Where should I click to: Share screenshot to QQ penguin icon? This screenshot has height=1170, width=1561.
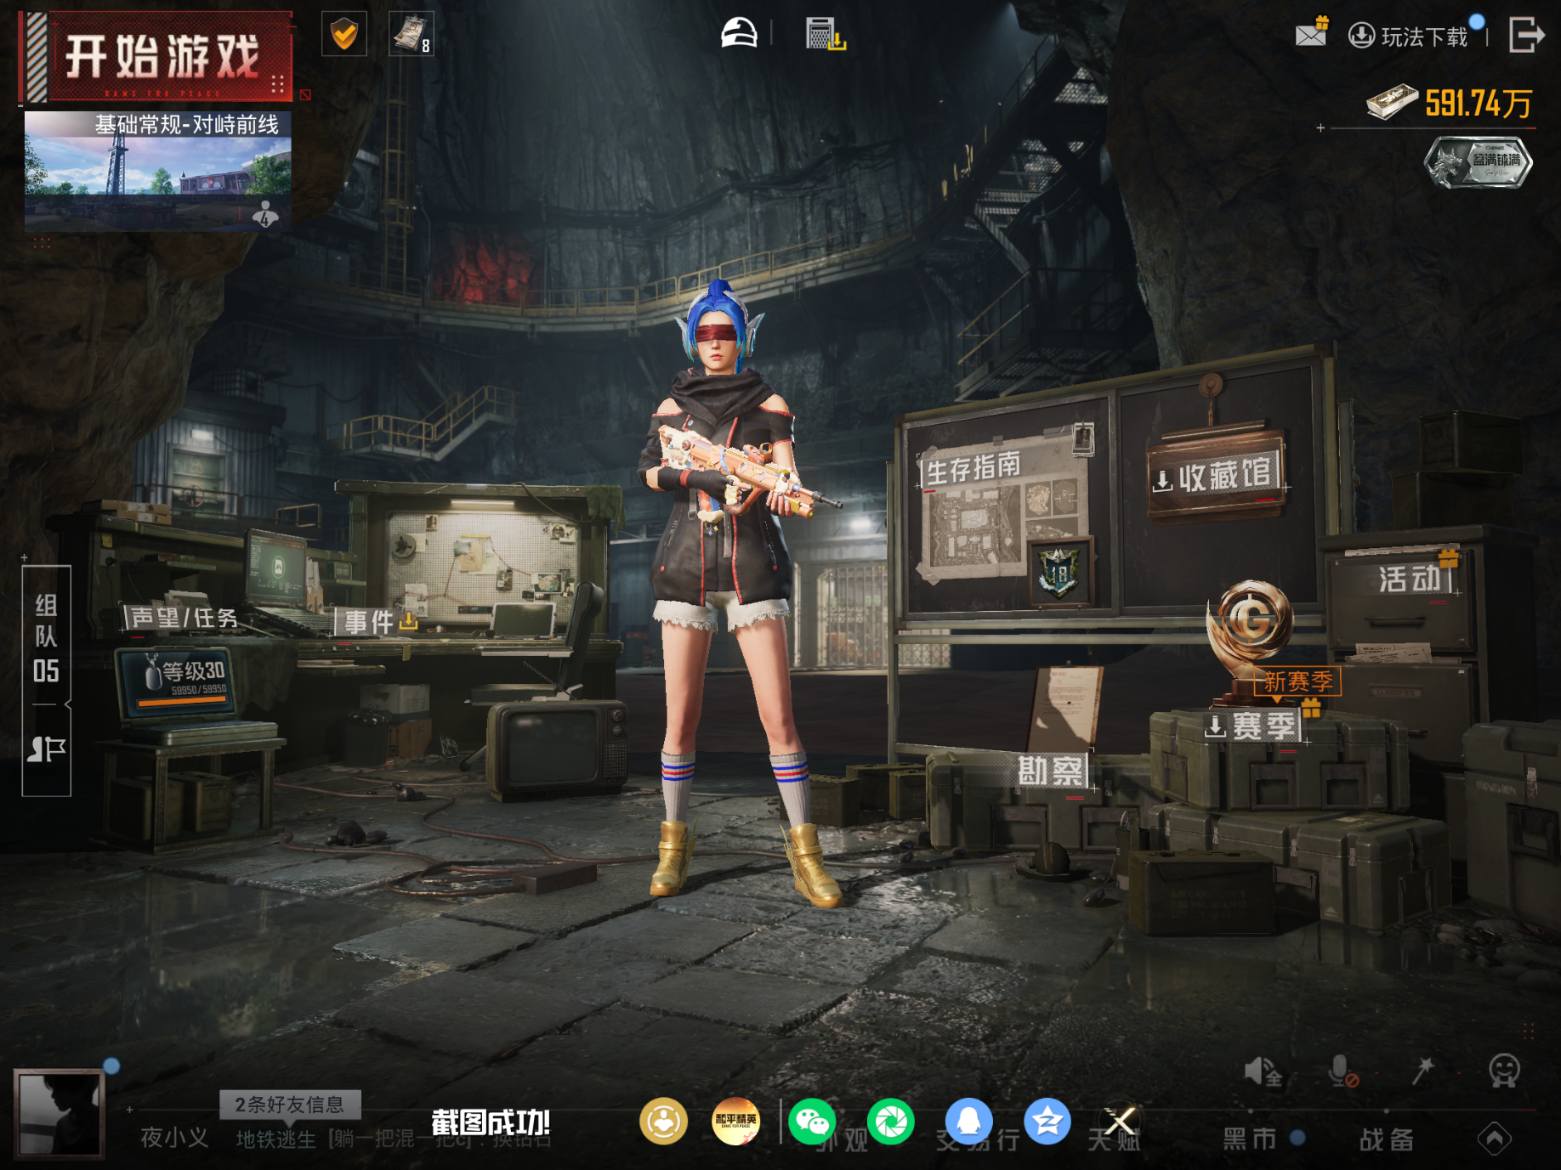(x=969, y=1121)
